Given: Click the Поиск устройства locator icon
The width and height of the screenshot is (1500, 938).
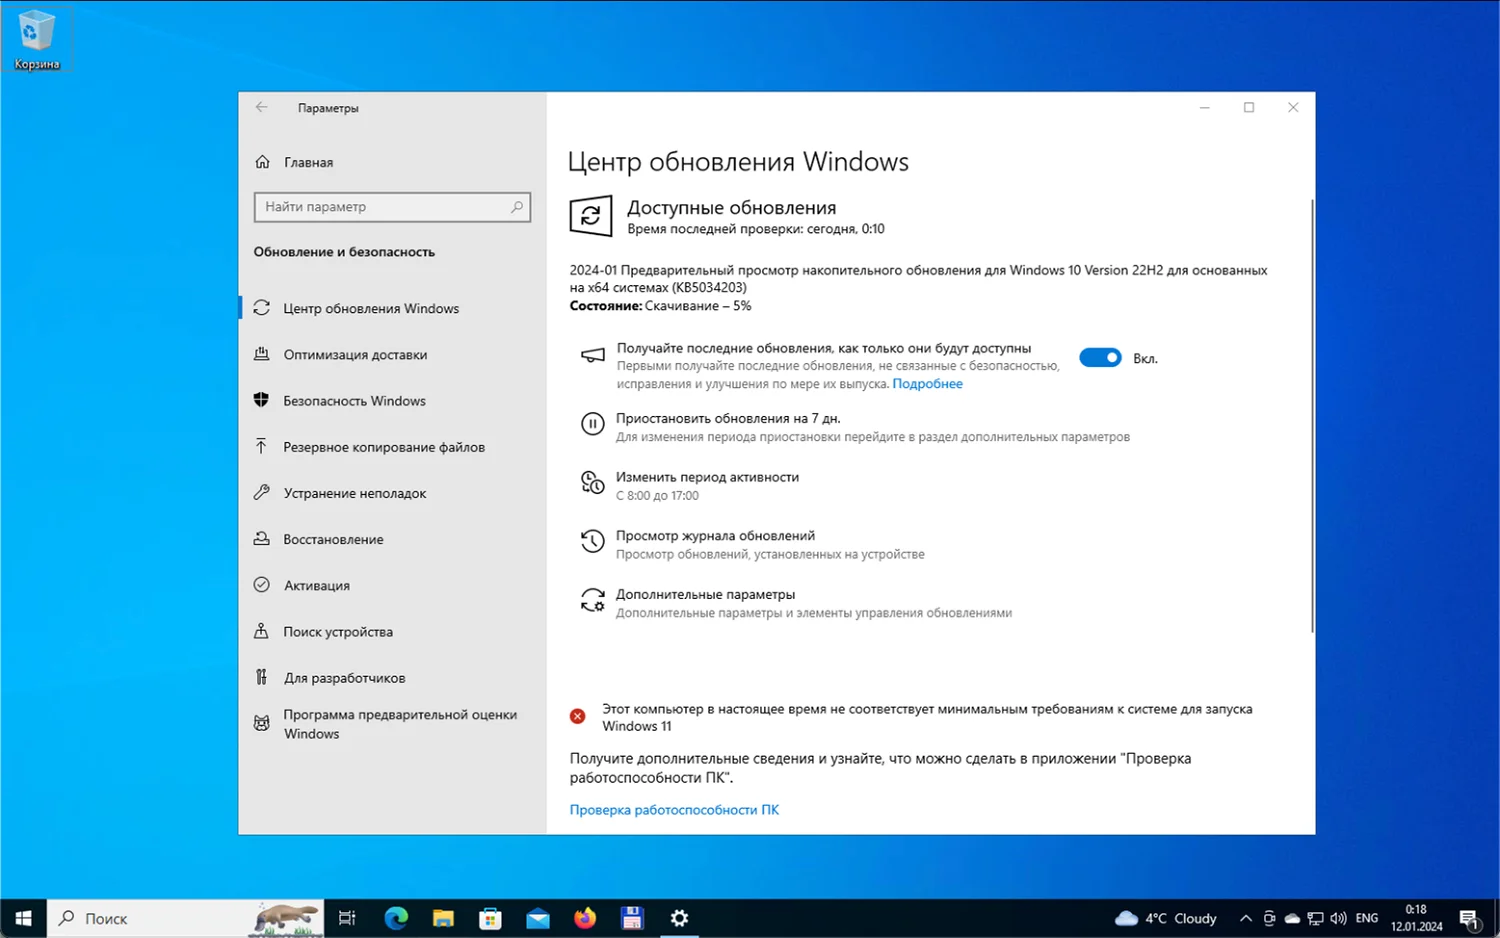Looking at the screenshot, I should click(x=262, y=631).
